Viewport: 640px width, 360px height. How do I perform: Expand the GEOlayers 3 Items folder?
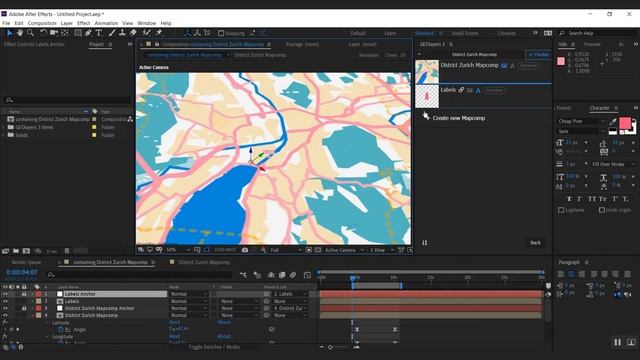point(4,127)
